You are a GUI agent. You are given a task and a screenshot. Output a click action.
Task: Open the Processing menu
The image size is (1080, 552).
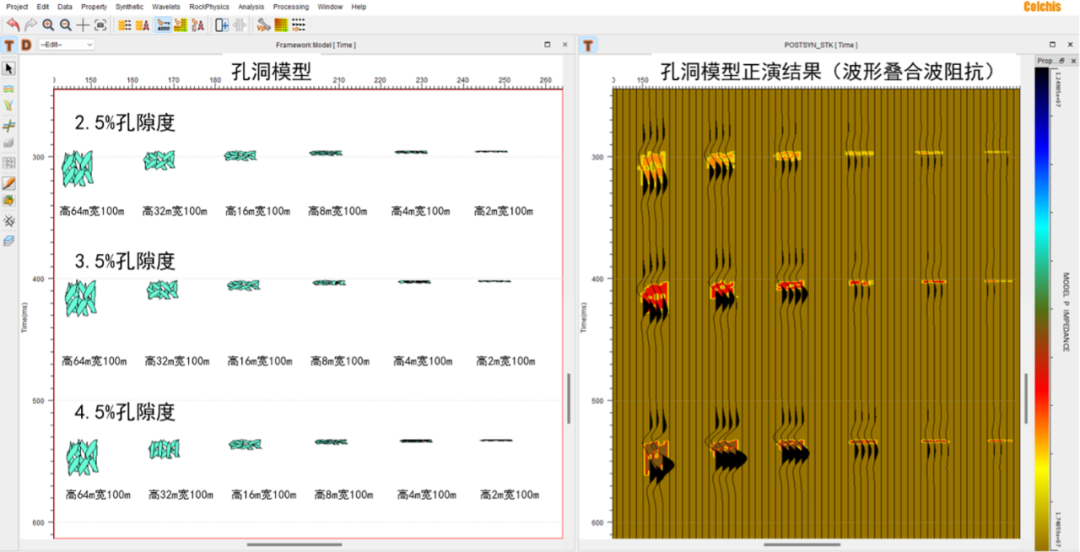291,6
